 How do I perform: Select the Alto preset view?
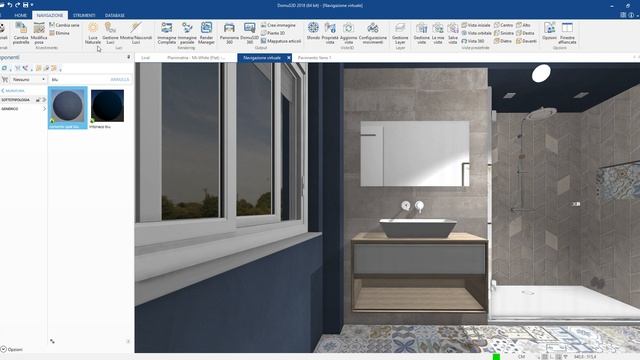pos(523,25)
